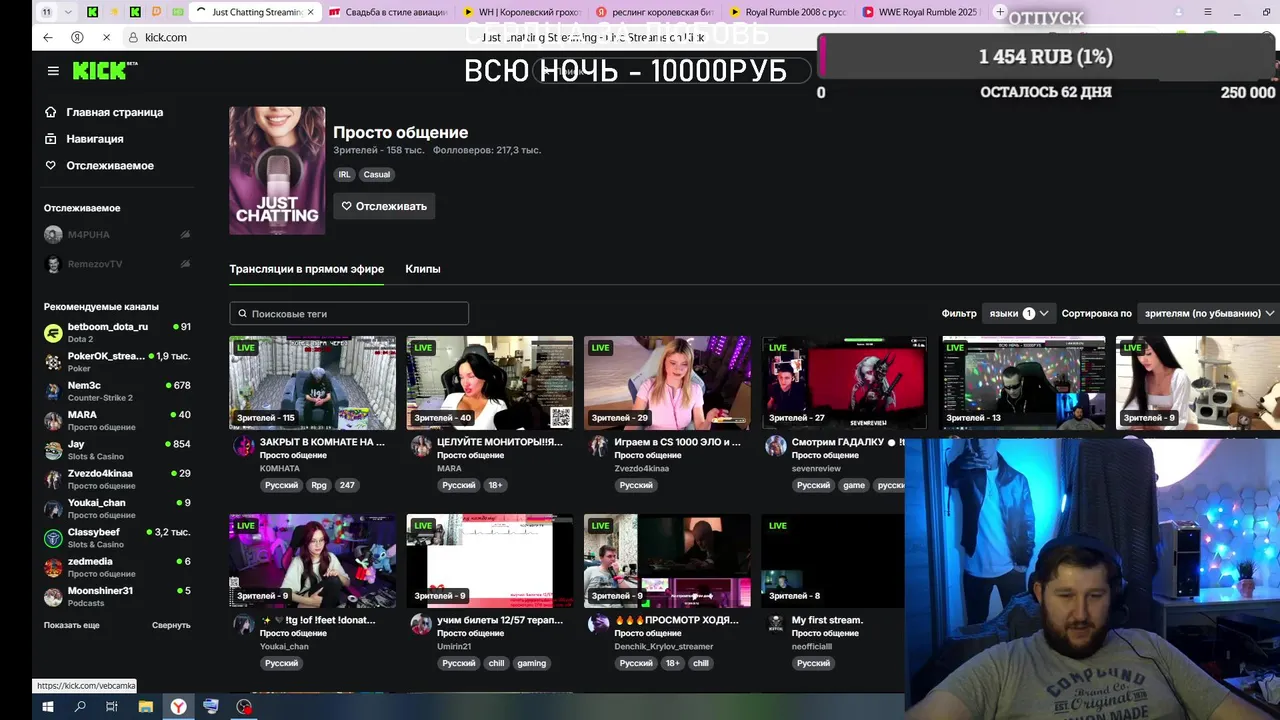Click sevenreview streamer avatar icon
The width and height of the screenshot is (1280, 720).
(776, 446)
